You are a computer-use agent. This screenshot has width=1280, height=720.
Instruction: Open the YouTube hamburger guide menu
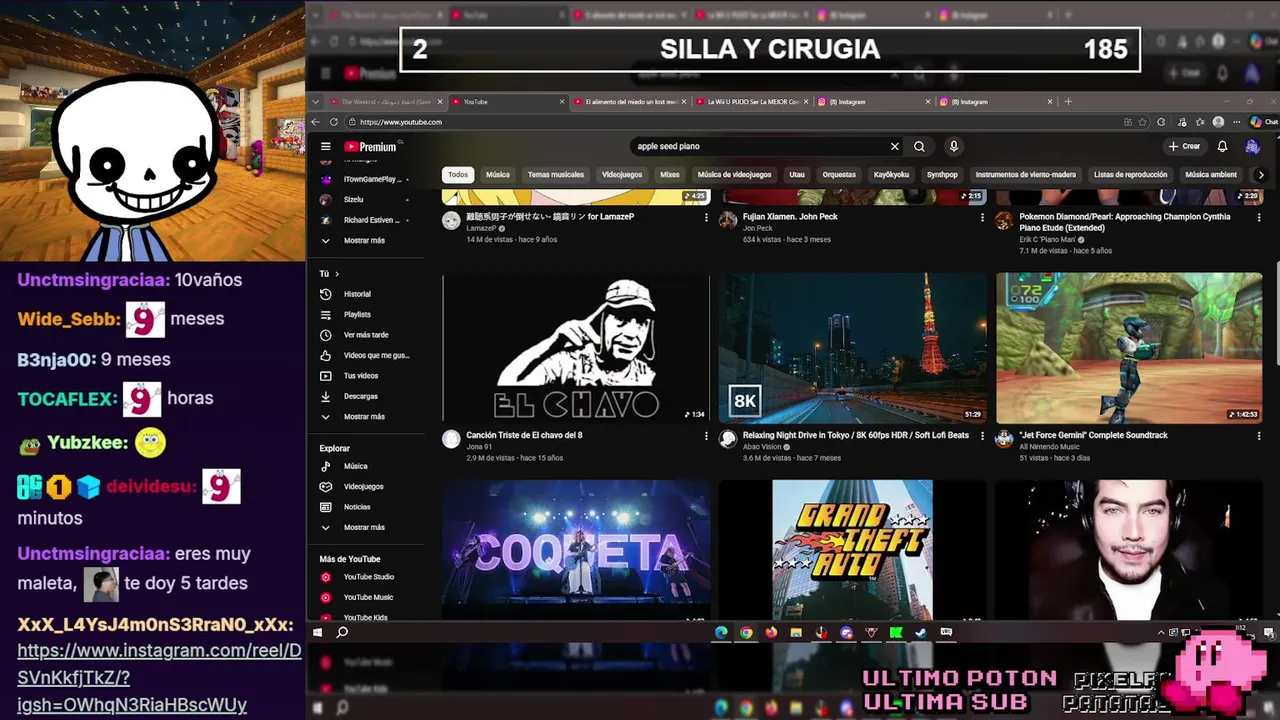point(325,146)
